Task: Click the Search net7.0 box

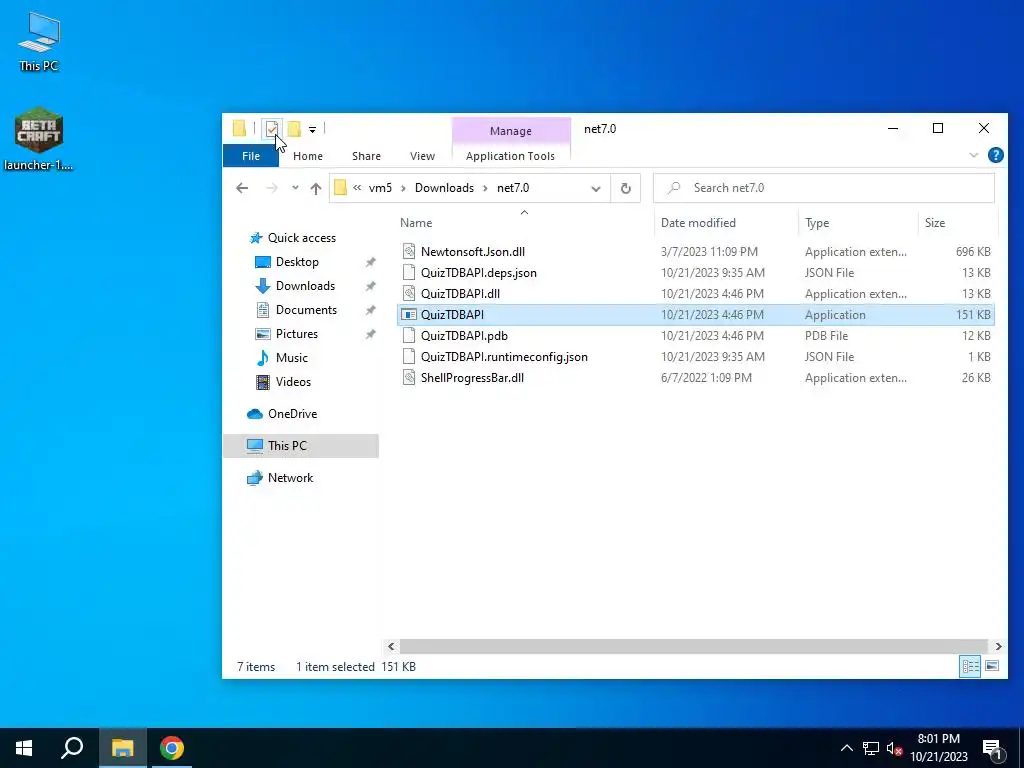Action: [824, 188]
